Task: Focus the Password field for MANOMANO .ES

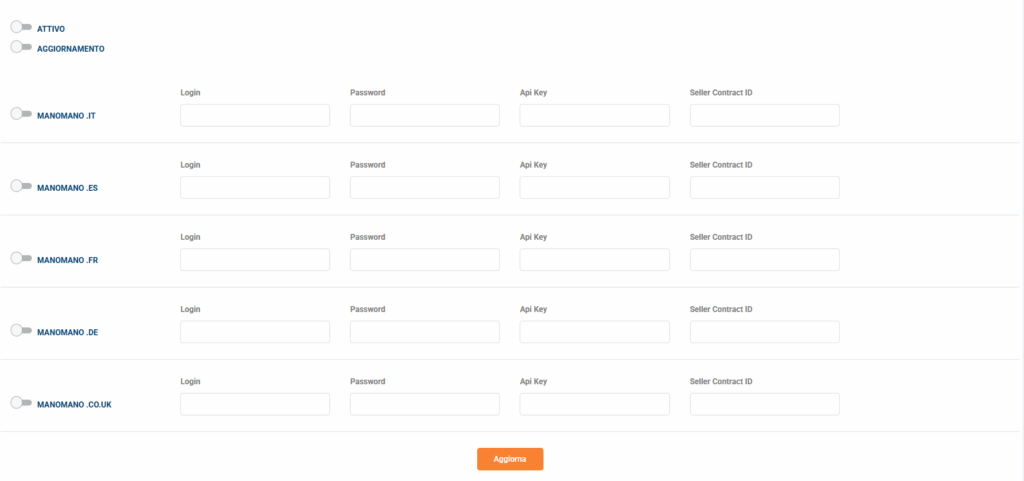Action: tap(425, 187)
